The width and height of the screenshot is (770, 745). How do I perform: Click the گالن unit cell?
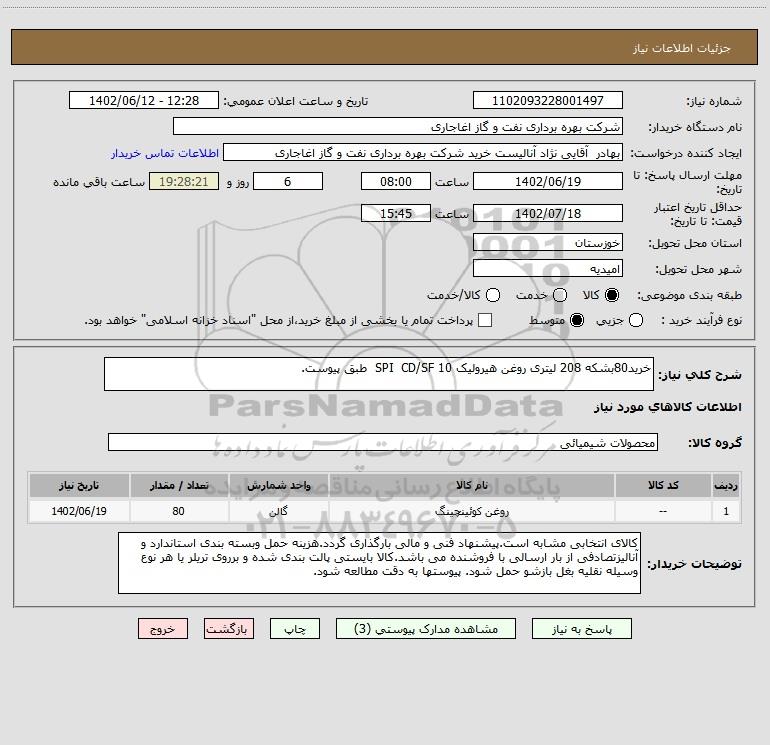278,511
